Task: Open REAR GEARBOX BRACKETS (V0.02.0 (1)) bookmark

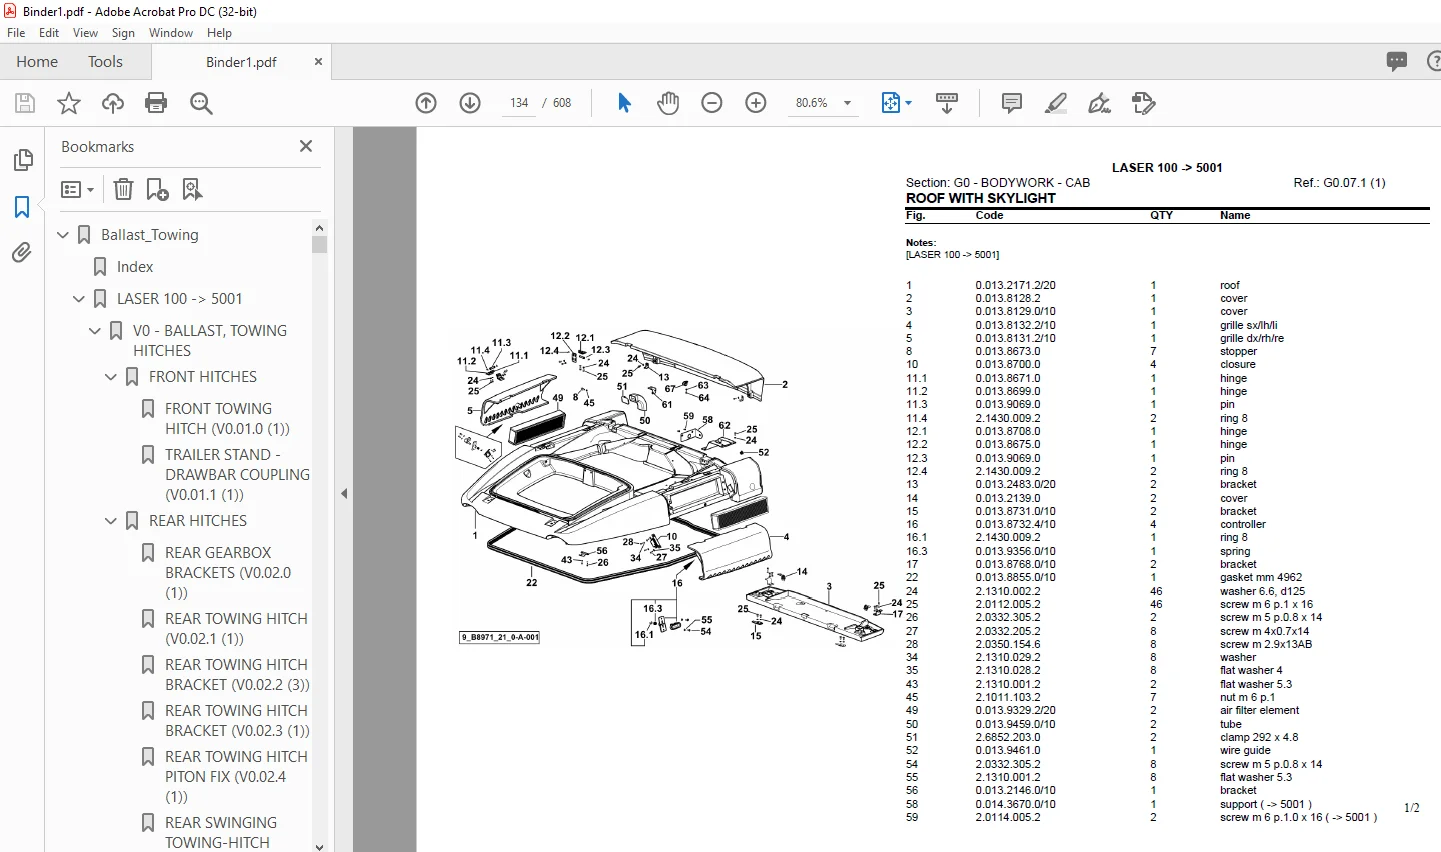Action: click(x=228, y=573)
